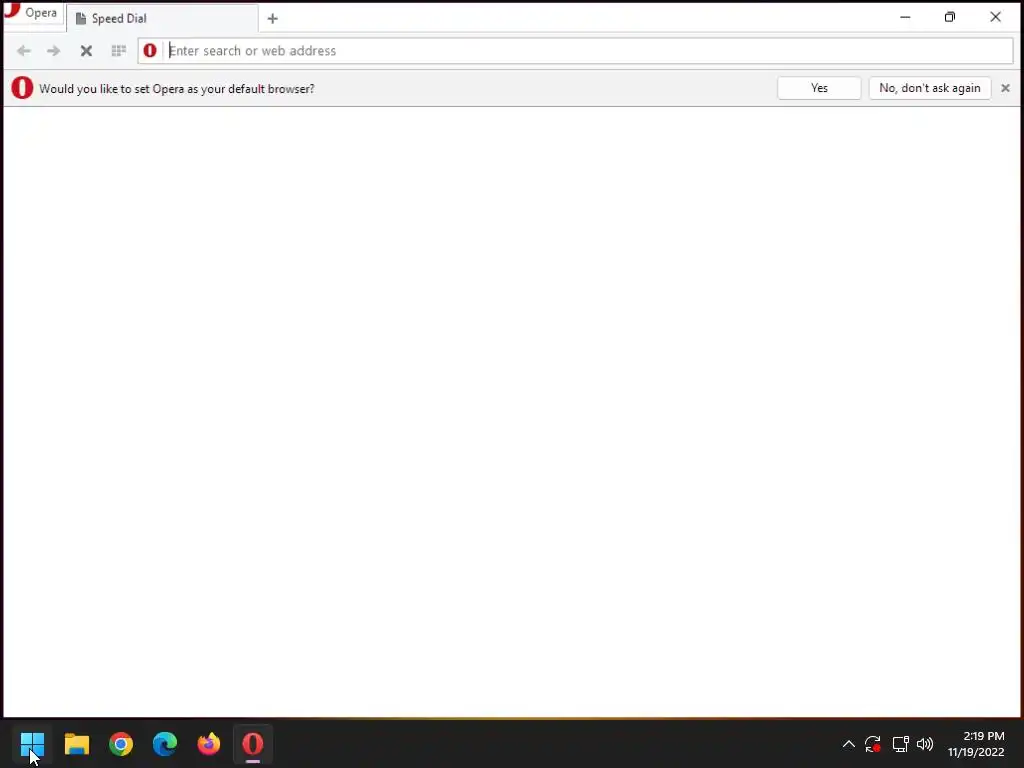Choose No, don't ask again
Screen dimensions: 1024x768
tap(929, 88)
